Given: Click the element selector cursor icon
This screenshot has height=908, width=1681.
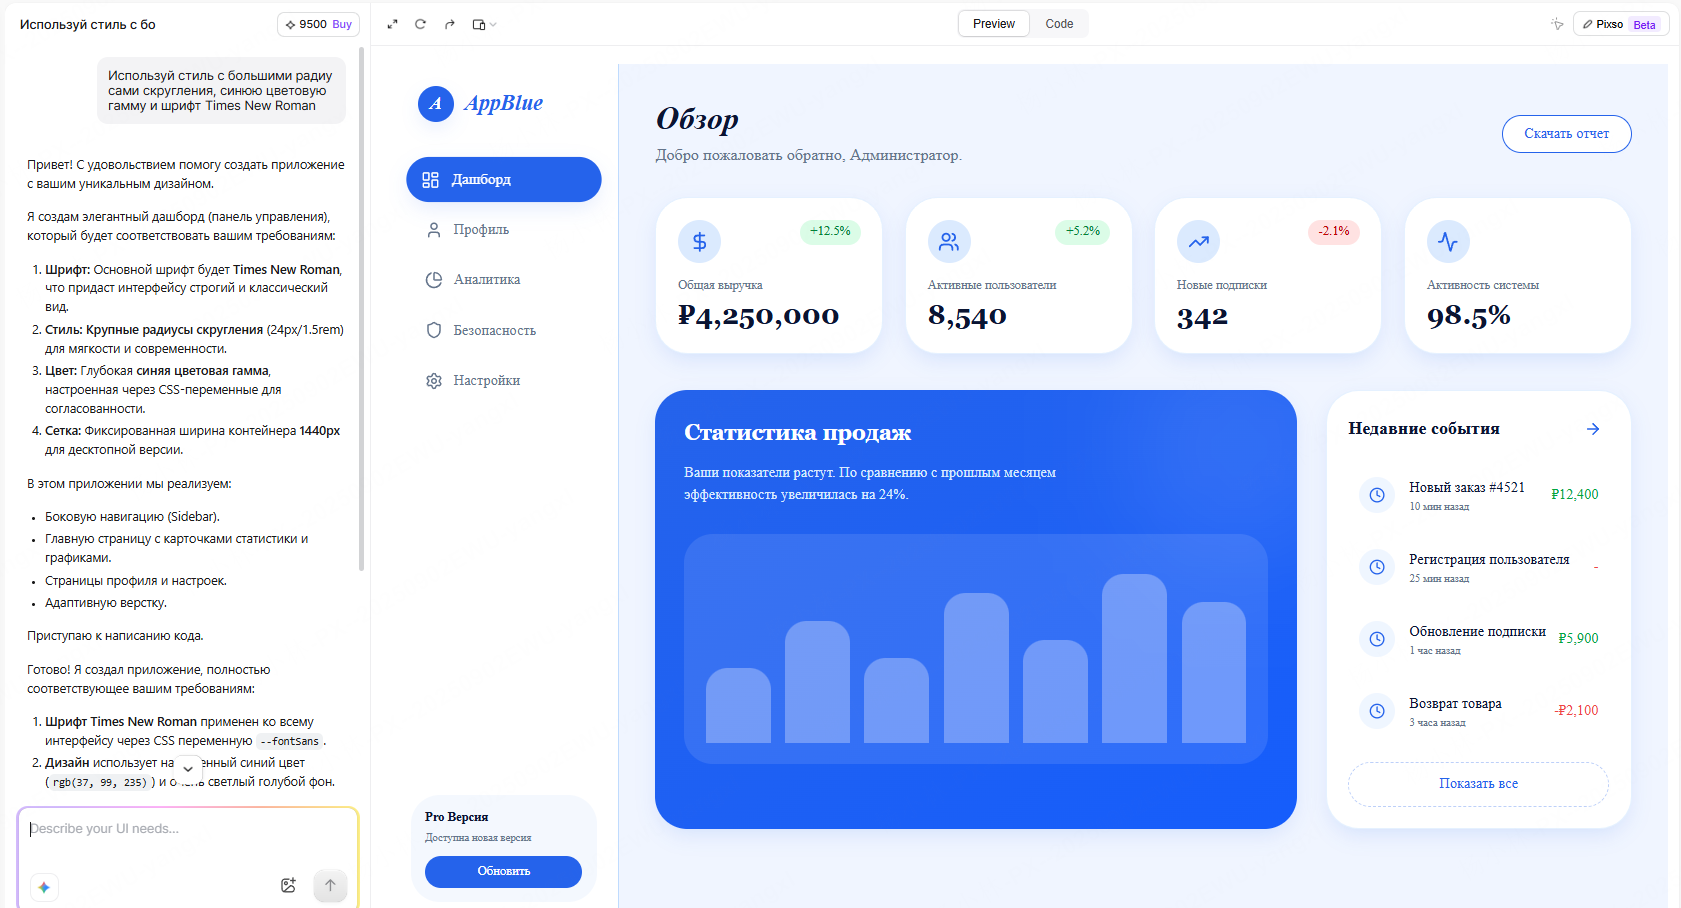Looking at the screenshot, I should coord(1557,24).
